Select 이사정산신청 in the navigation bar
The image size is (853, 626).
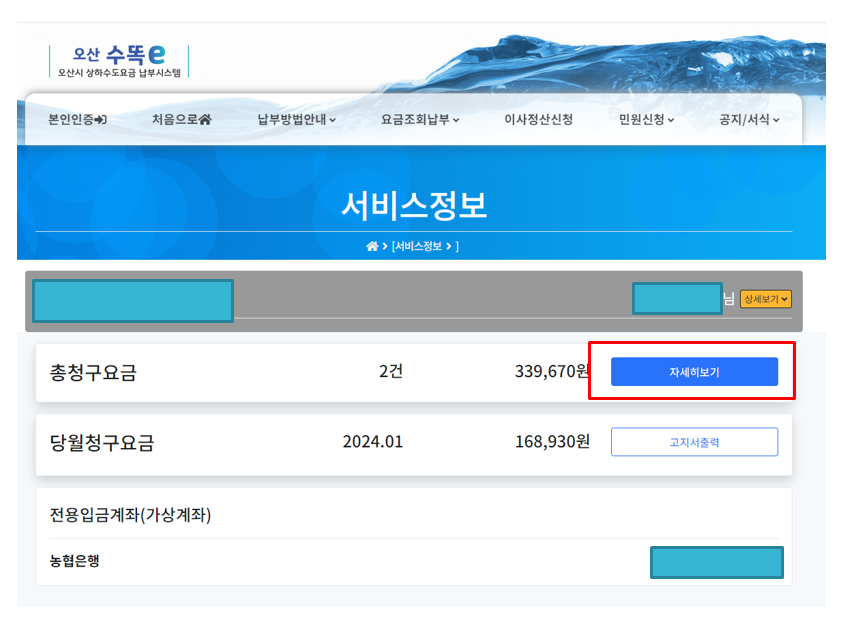coord(538,117)
